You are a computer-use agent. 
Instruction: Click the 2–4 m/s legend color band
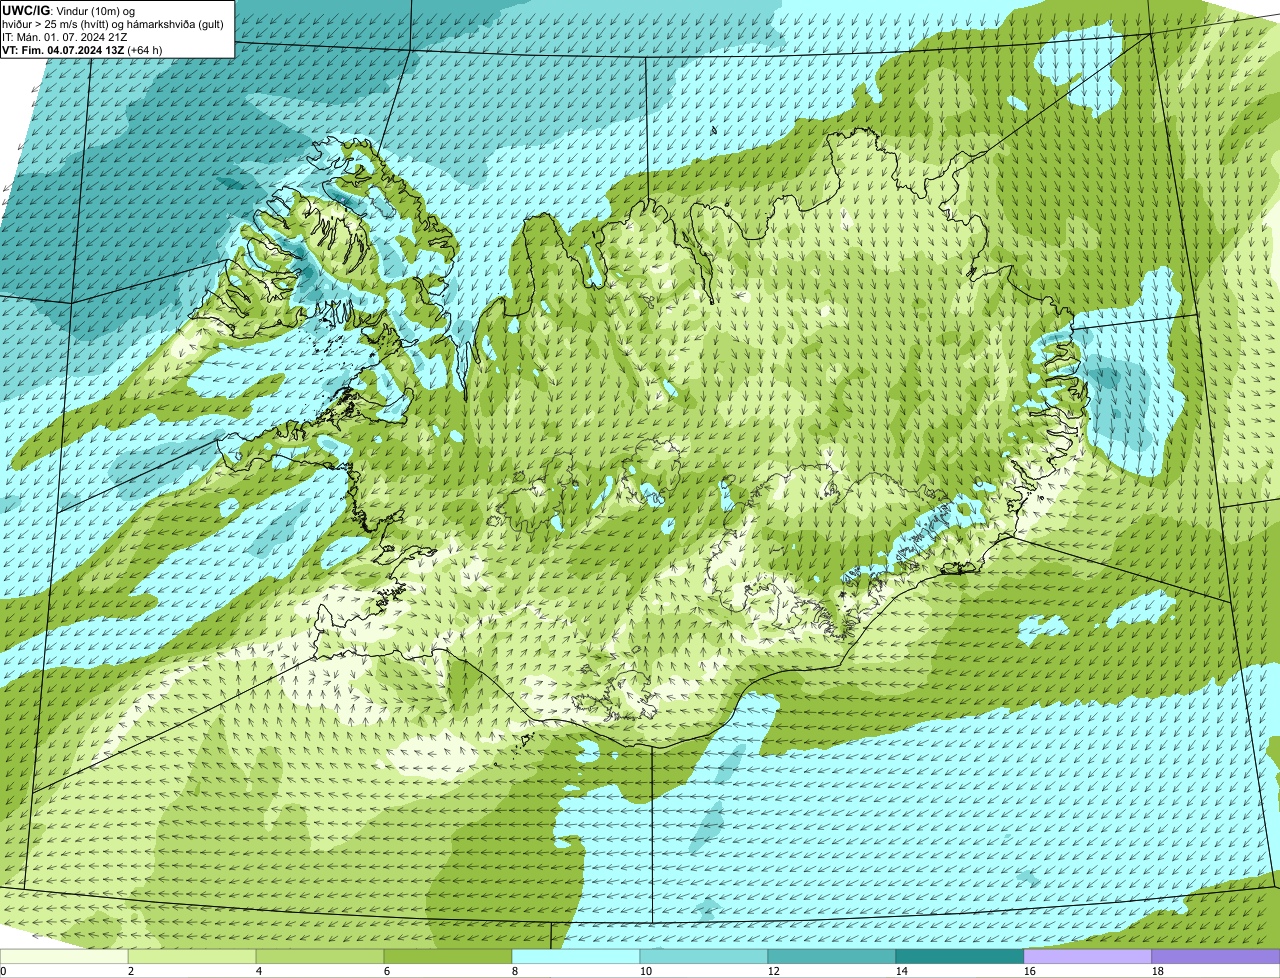coord(192,957)
